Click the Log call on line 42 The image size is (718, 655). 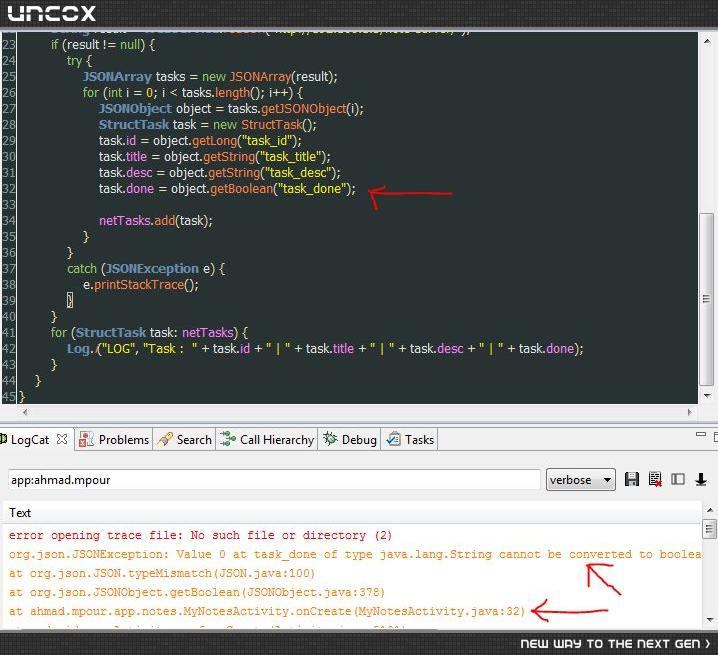[x=325, y=349]
